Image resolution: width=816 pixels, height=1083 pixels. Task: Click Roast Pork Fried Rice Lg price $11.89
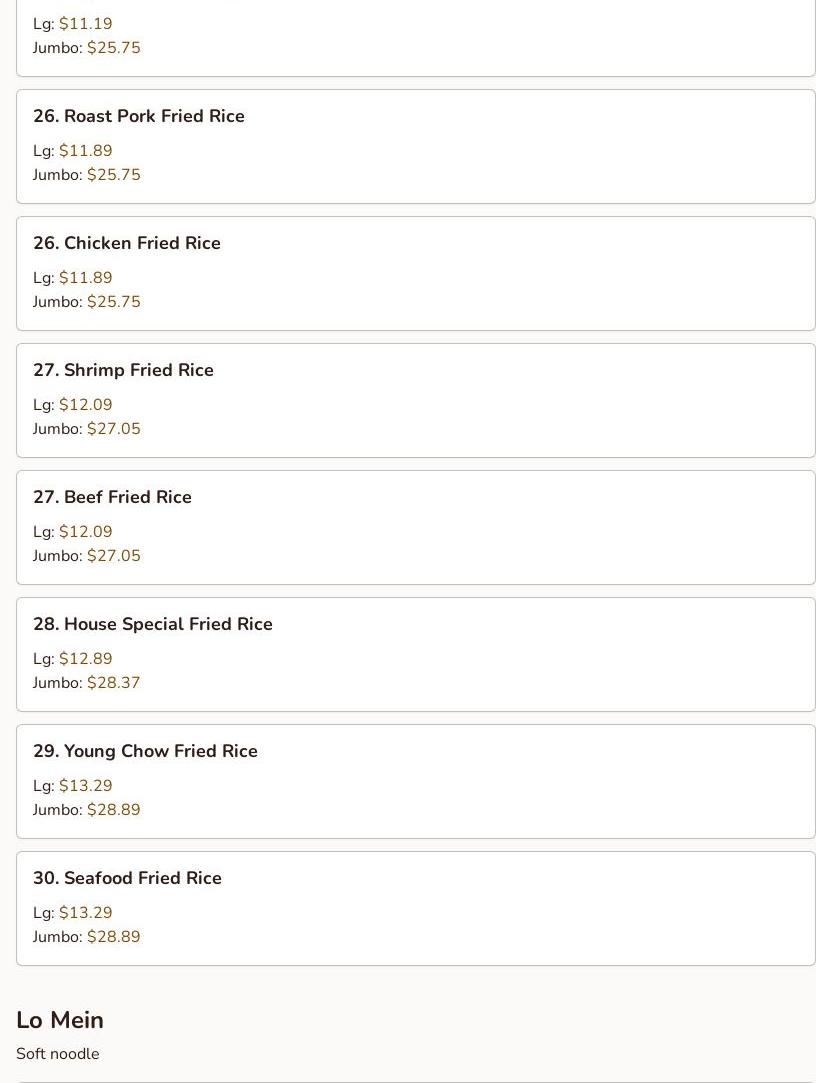(86, 151)
